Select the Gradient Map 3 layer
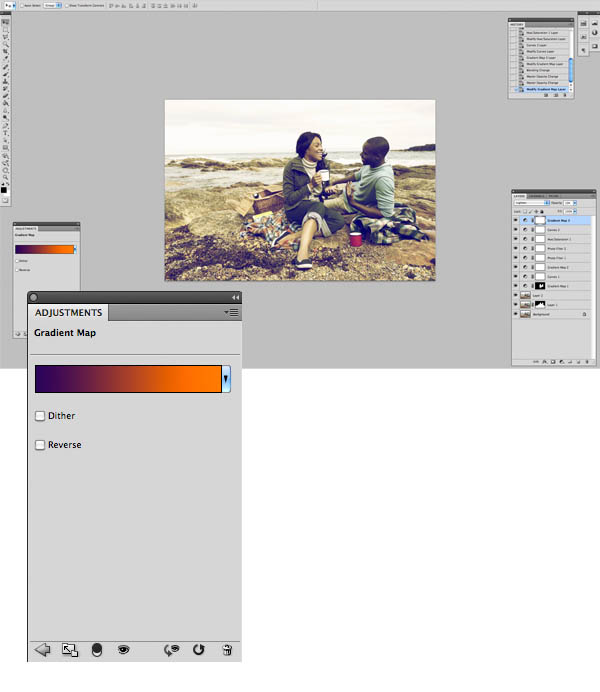The height and width of the screenshot is (692, 600). [556, 220]
